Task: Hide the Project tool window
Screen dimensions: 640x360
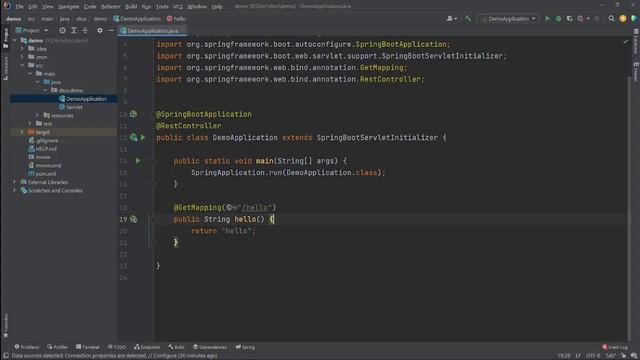Action: pyautogui.click(x=111, y=31)
